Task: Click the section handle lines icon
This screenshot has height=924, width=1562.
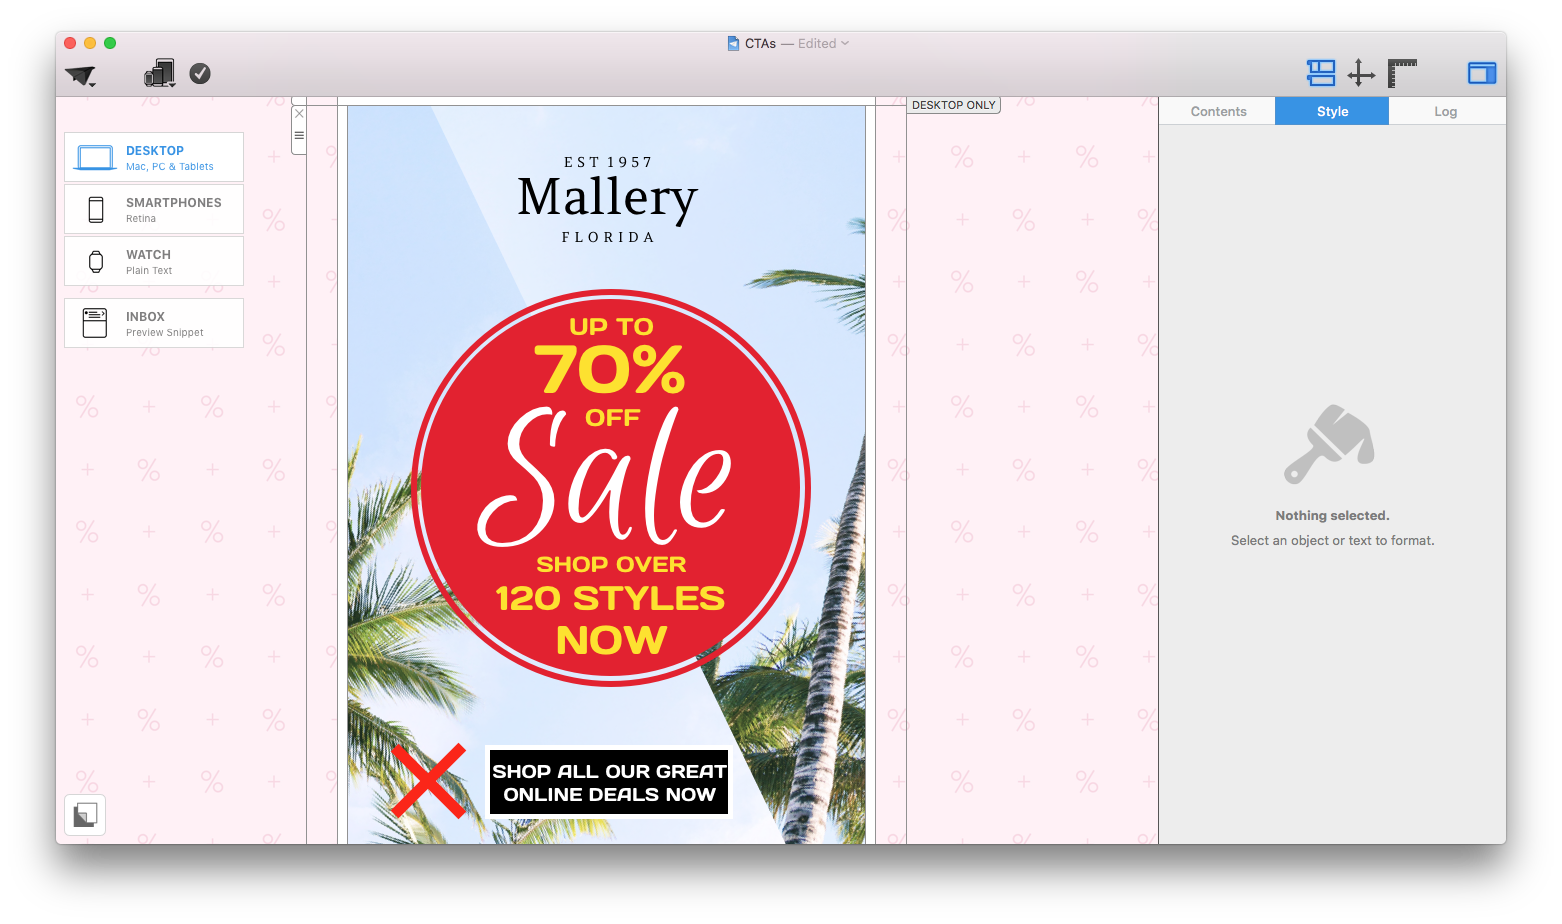Action: point(299,135)
